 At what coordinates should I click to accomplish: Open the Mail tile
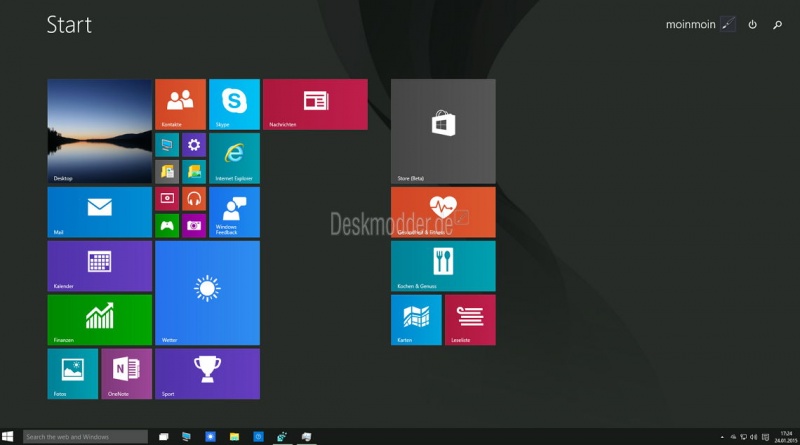(x=99, y=211)
